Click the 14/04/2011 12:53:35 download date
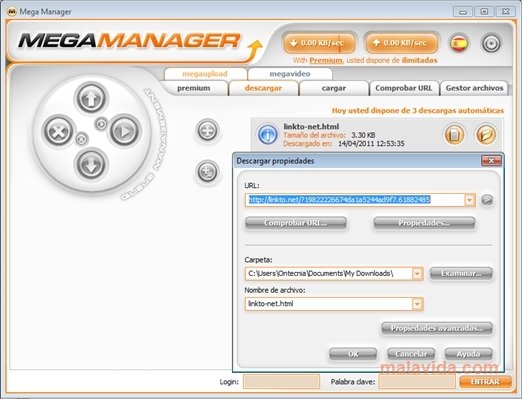 (371, 144)
